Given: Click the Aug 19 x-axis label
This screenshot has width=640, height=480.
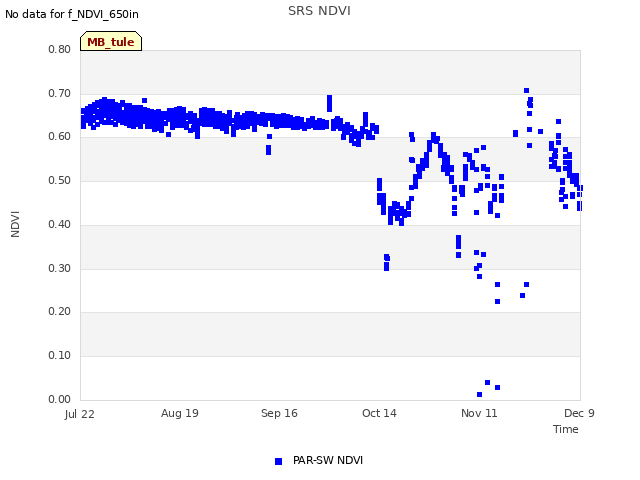Looking at the screenshot, I should pyautogui.click(x=180, y=413).
